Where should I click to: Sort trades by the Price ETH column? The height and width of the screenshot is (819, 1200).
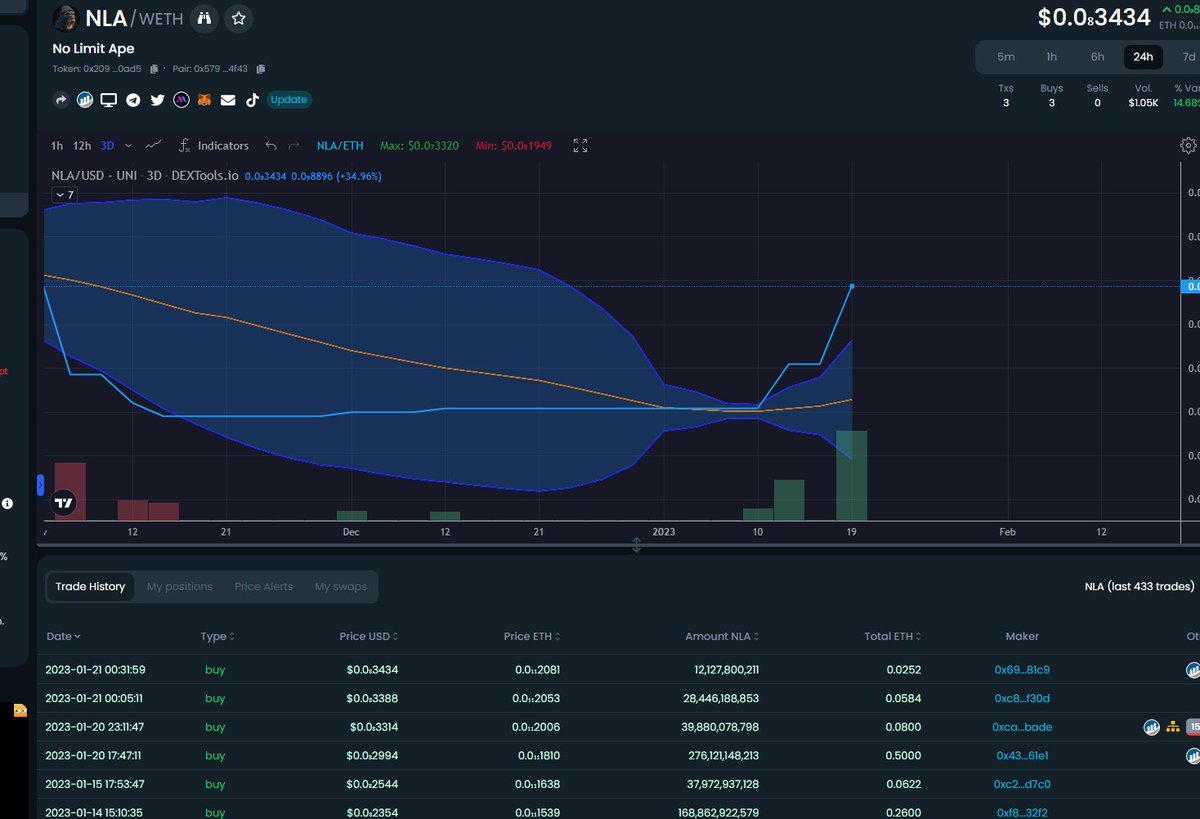pos(532,636)
